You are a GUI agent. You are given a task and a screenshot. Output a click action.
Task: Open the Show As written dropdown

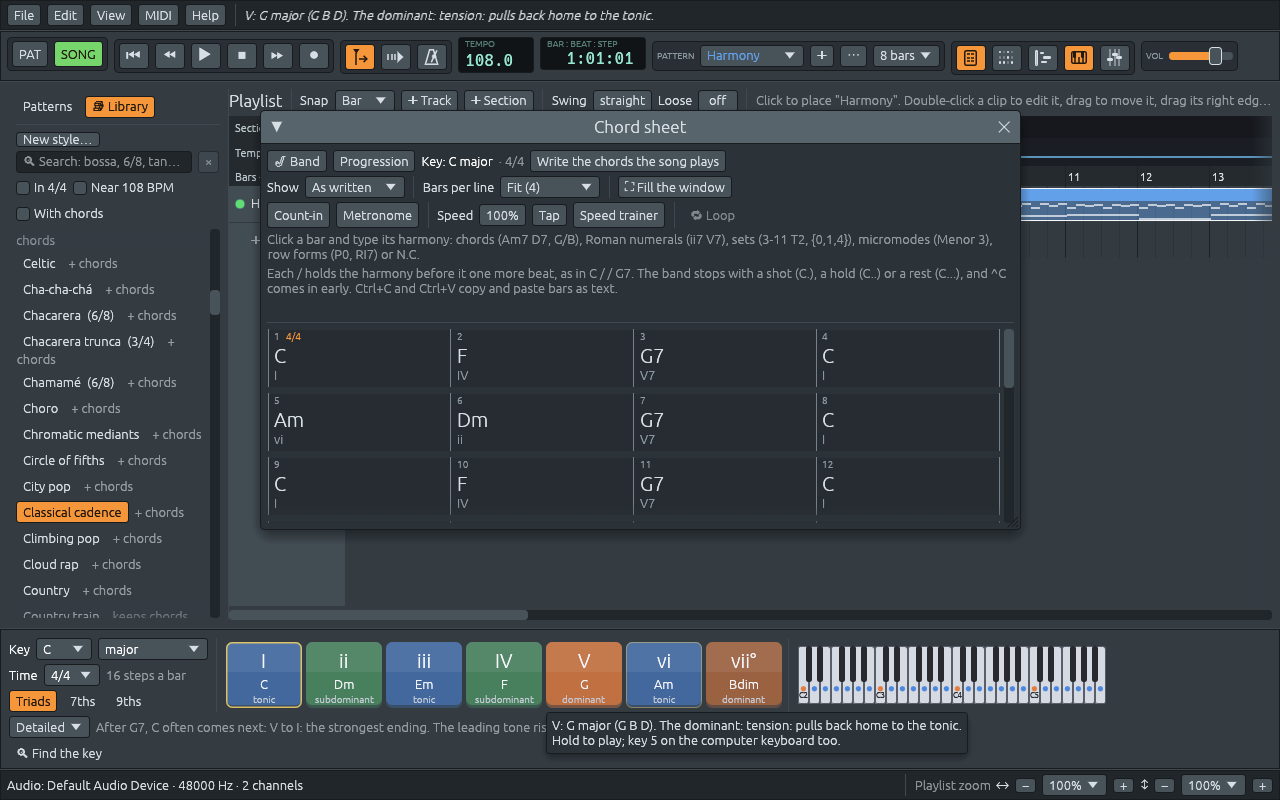[x=354, y=187]
